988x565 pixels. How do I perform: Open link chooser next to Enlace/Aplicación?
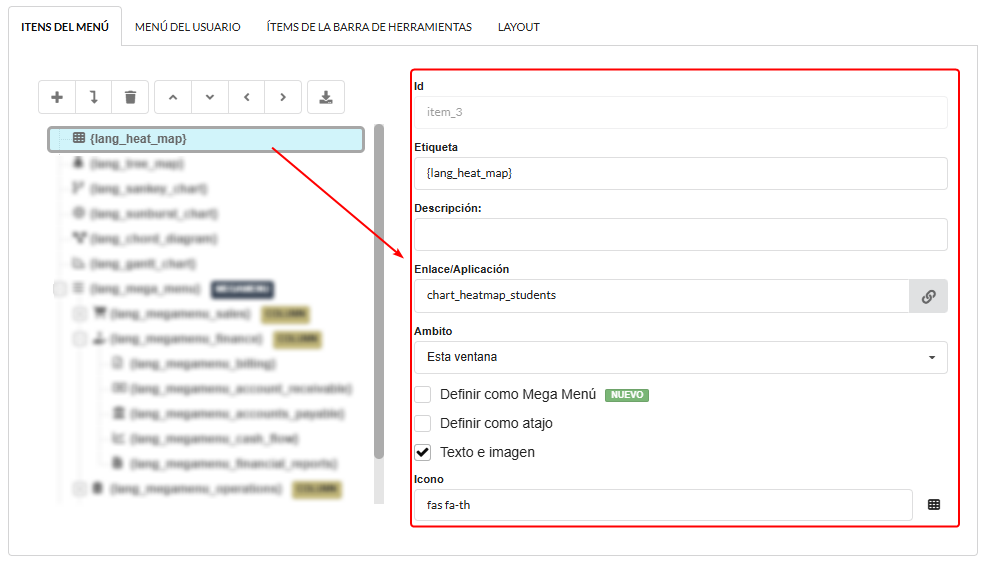click(928, 296)
